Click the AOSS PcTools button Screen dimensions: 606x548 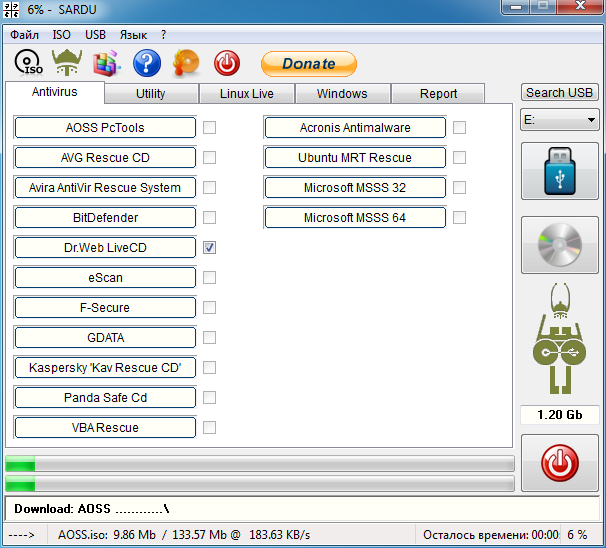coord(105,128)
